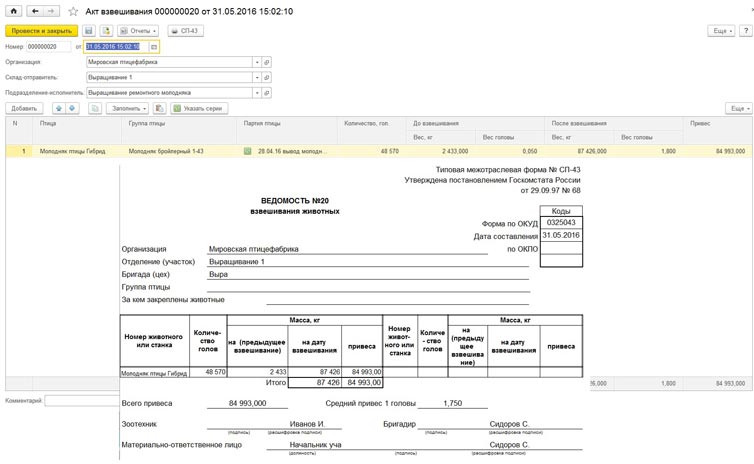
Task: Click Средний привес value 1,750
Action: tap(452, 403)
